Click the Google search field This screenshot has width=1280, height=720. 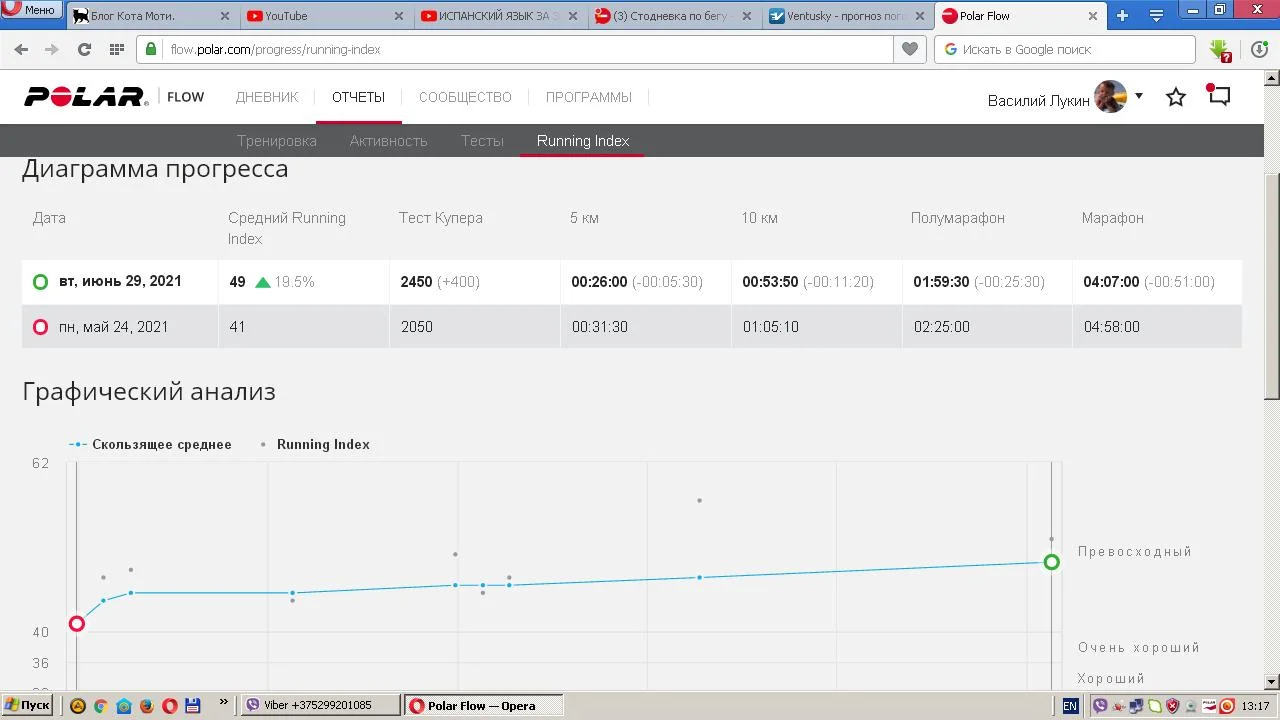point(1065,49)
